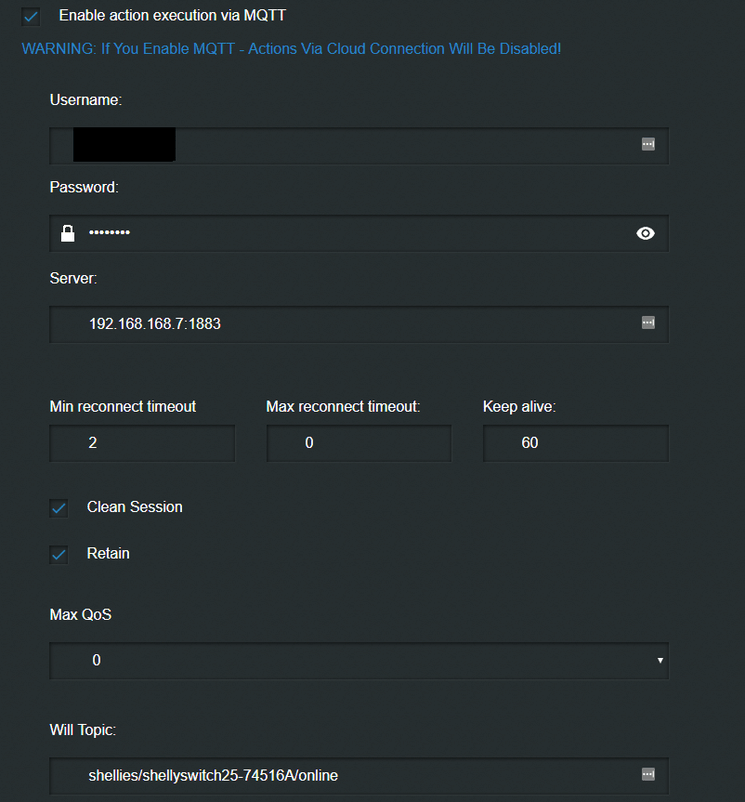This screenshot has height=802, width=745.
Task: Show password using the eye icon
Action: point(645,233)
